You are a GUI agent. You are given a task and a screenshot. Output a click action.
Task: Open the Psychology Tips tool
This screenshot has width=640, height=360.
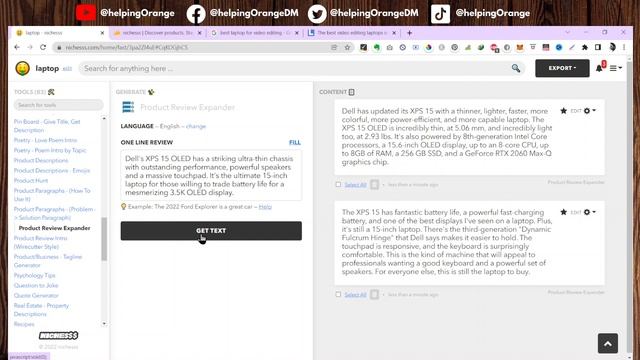point(34,276)
